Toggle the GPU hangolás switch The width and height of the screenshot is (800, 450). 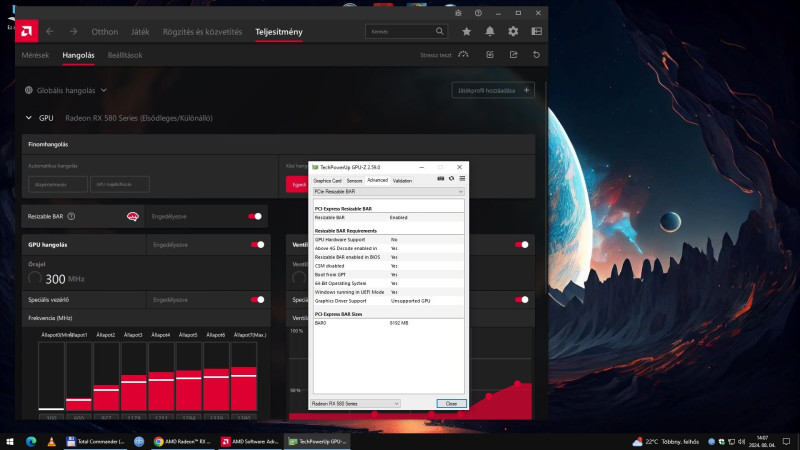coord(258,245)
